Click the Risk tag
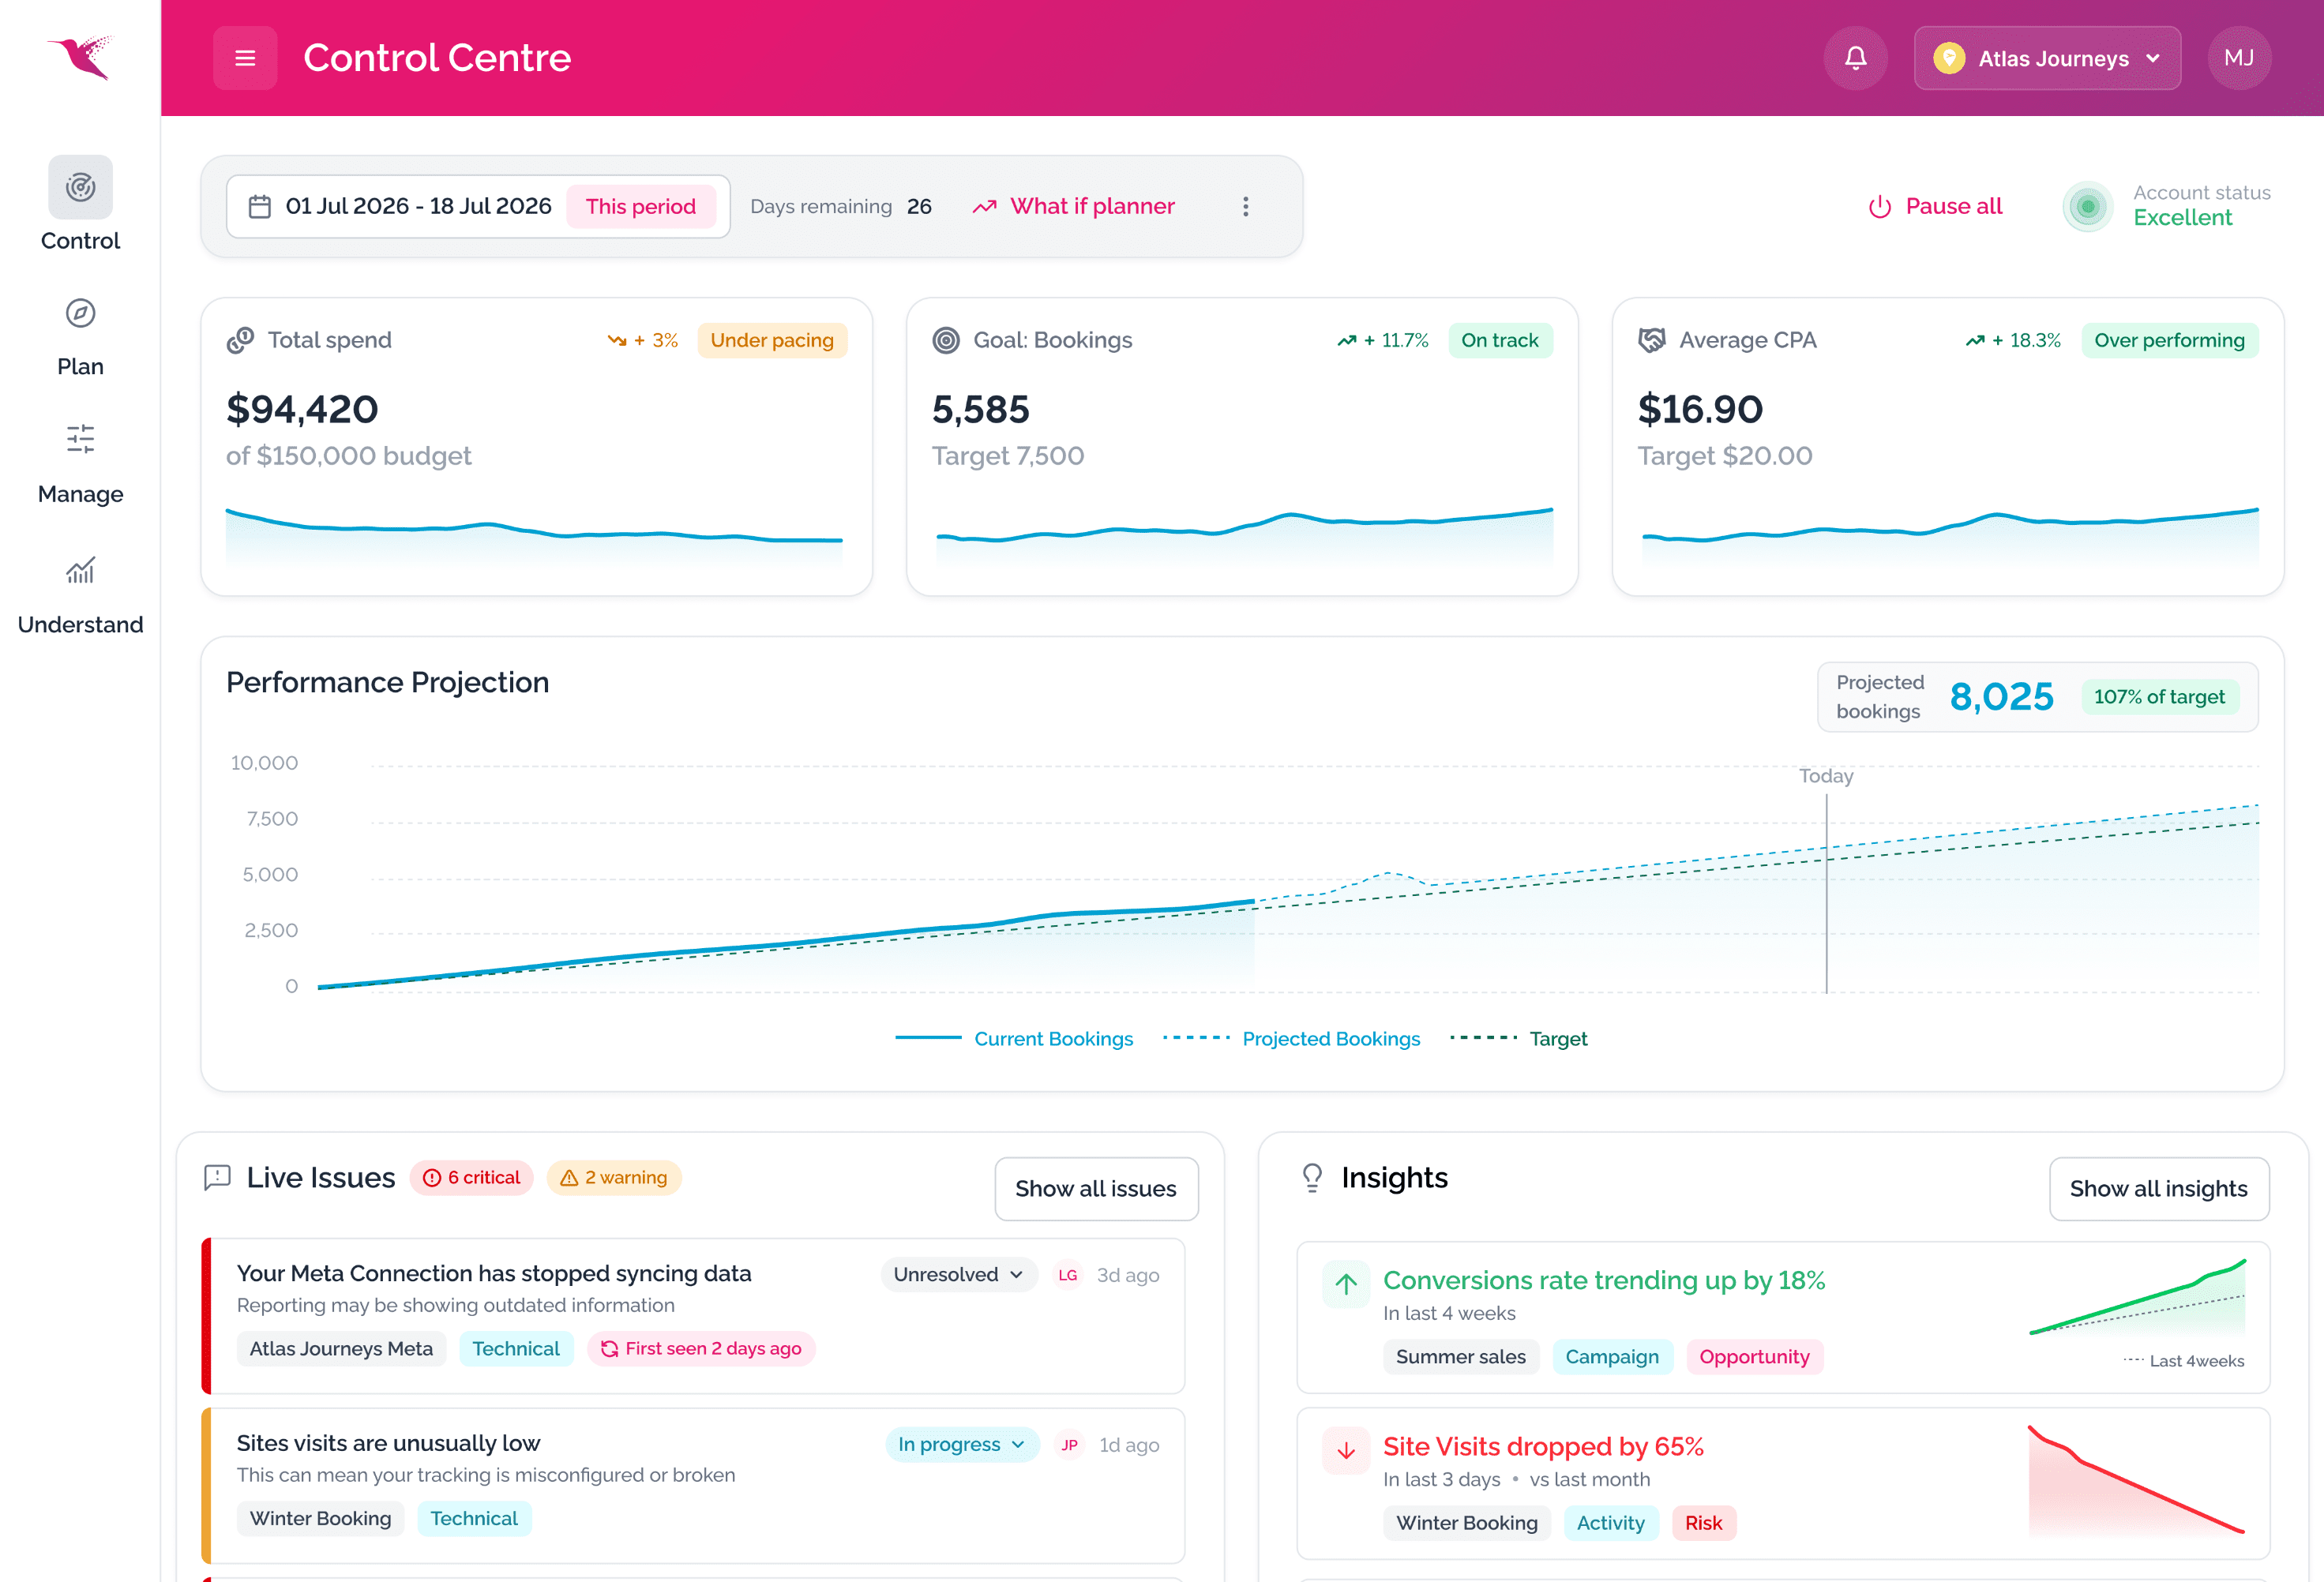The image size is (2324, 1582). 1703,1522
